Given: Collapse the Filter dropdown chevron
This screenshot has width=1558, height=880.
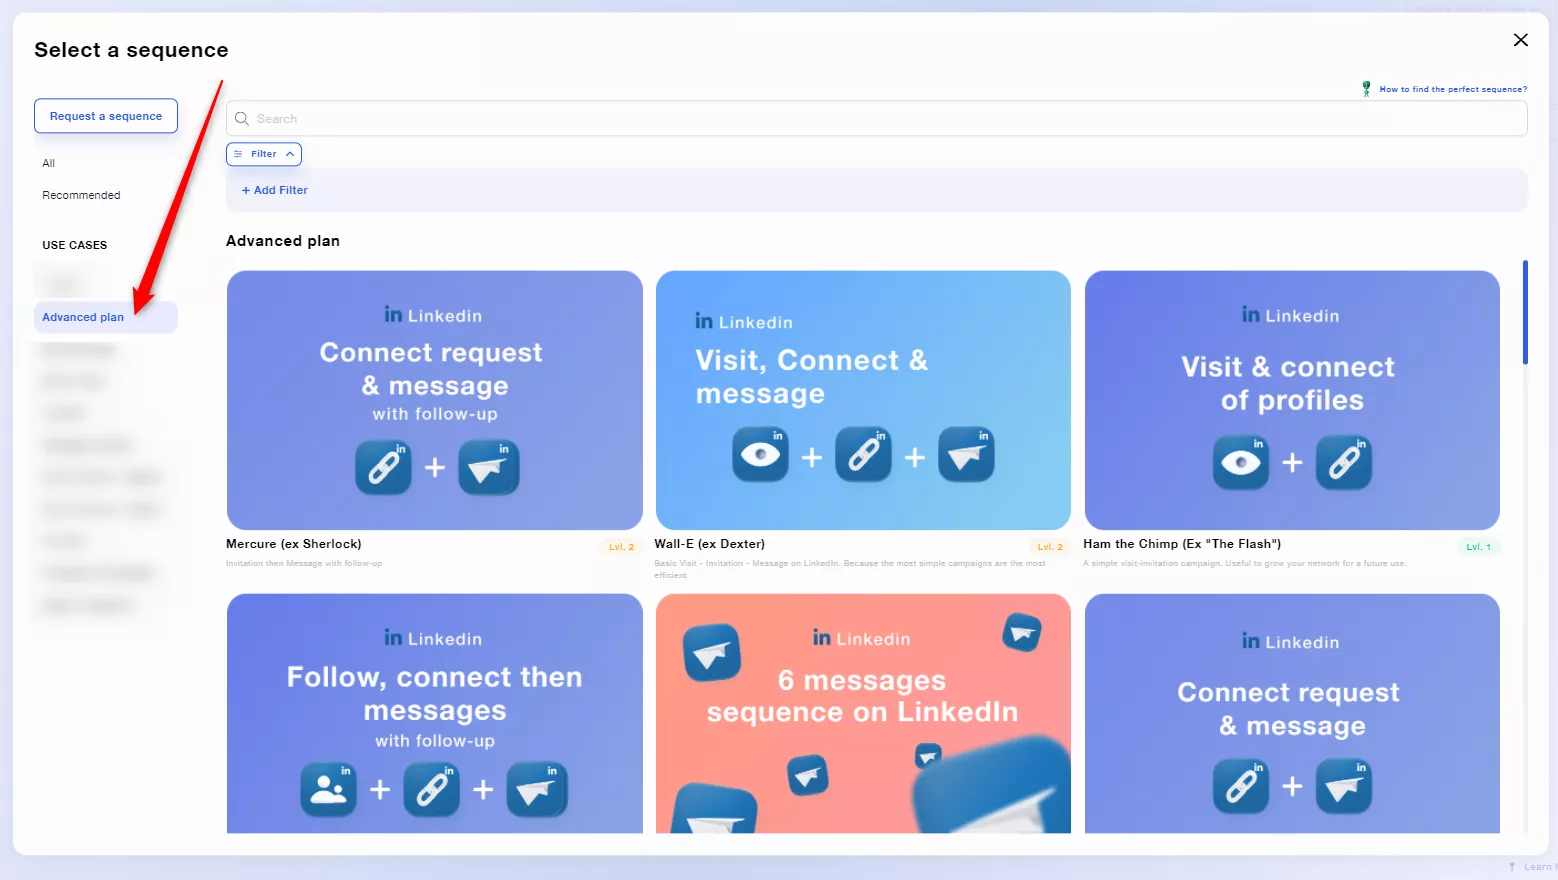Looking at the screenshot, I should pyautogui.click(x=288, y=154).
